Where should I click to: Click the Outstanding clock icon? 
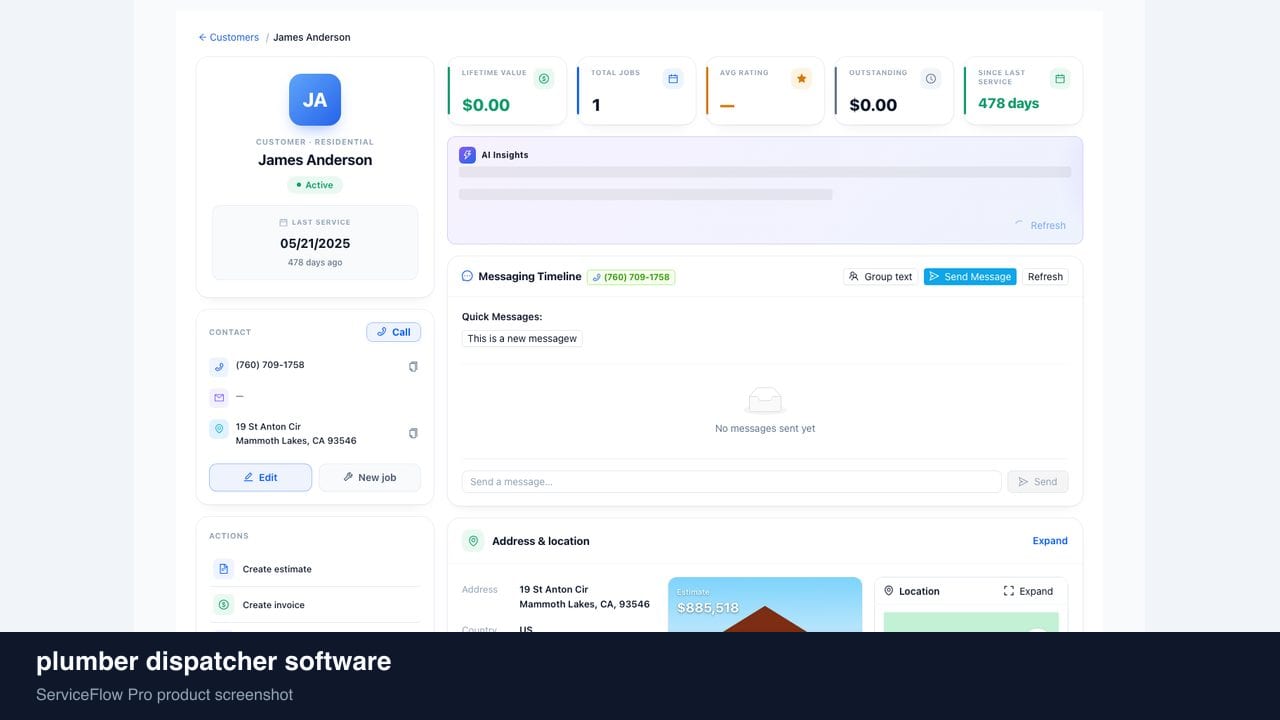(x=931, y=78)
